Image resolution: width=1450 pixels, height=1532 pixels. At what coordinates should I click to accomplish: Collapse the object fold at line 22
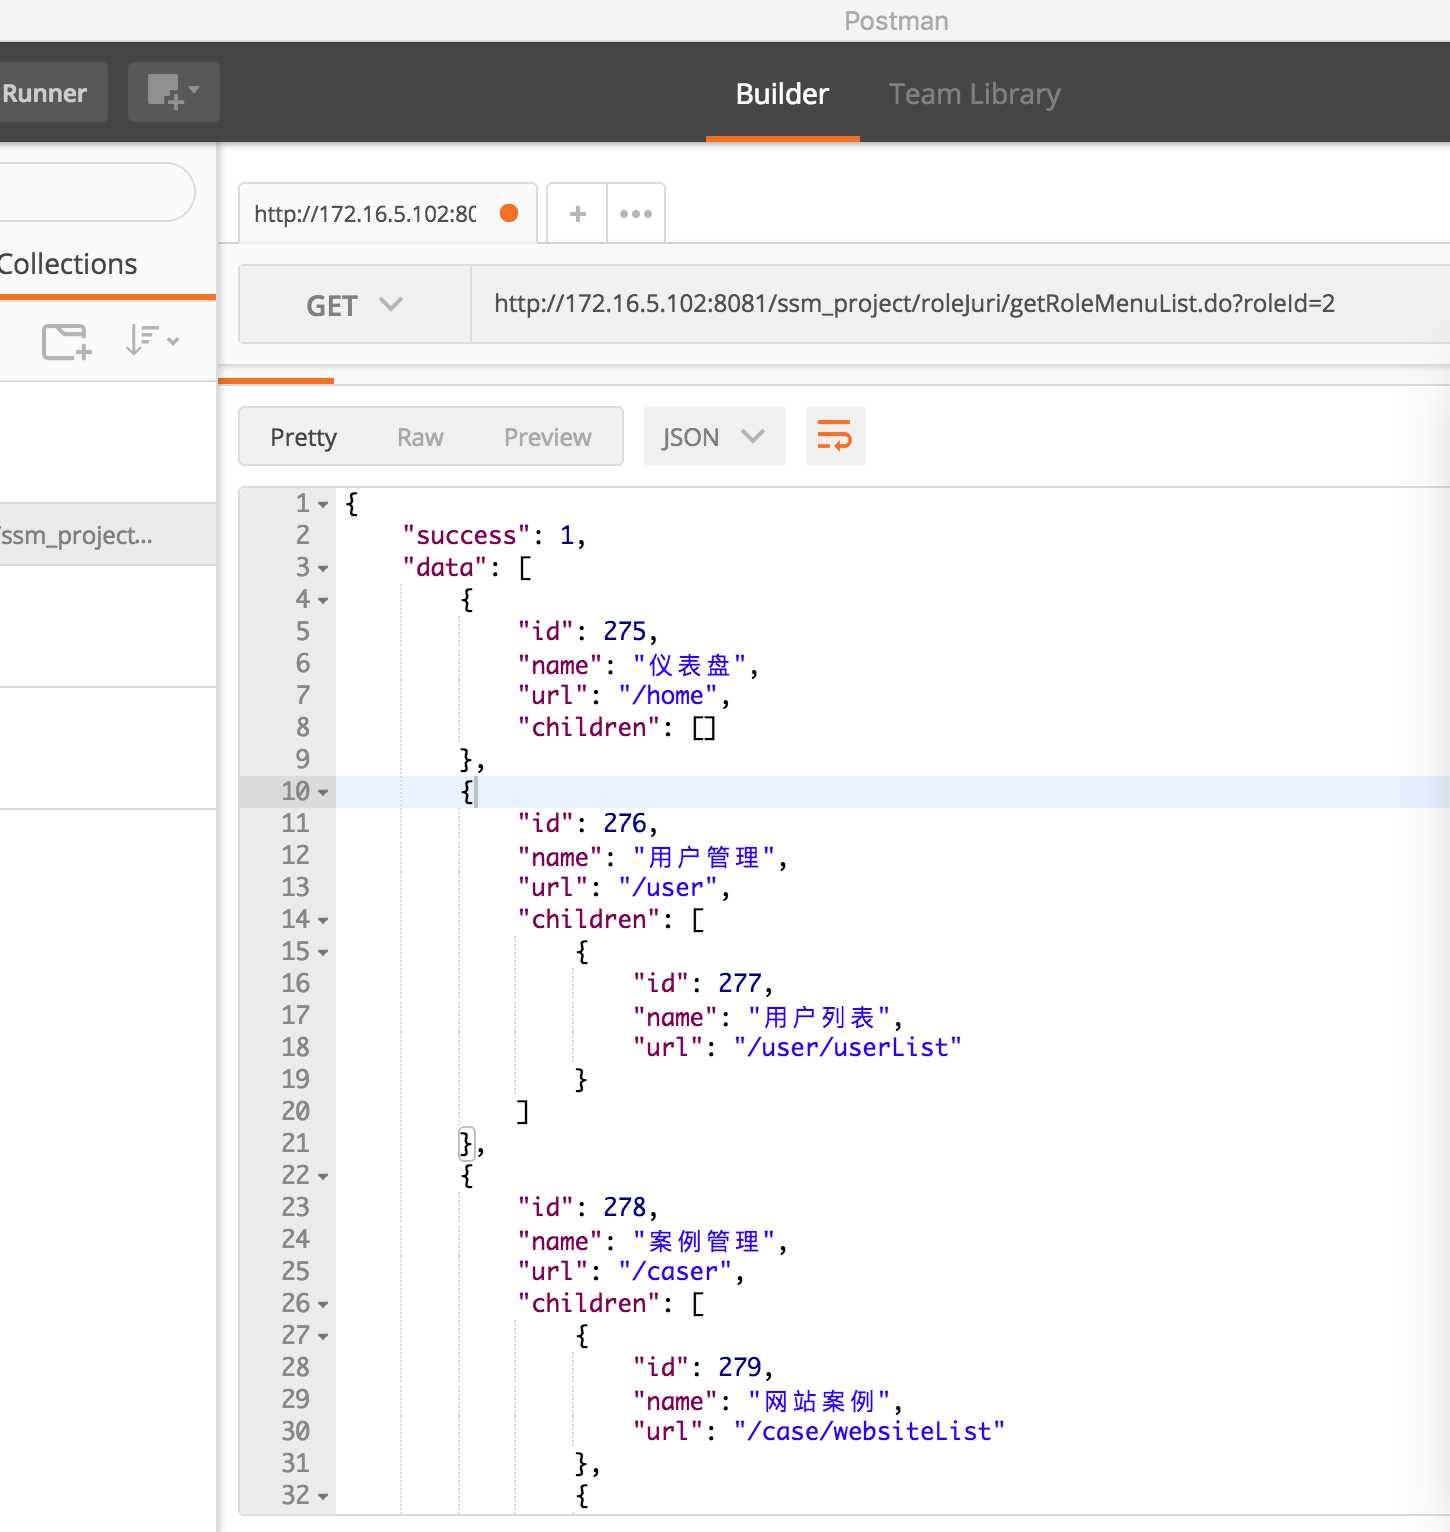point(323,1177)
